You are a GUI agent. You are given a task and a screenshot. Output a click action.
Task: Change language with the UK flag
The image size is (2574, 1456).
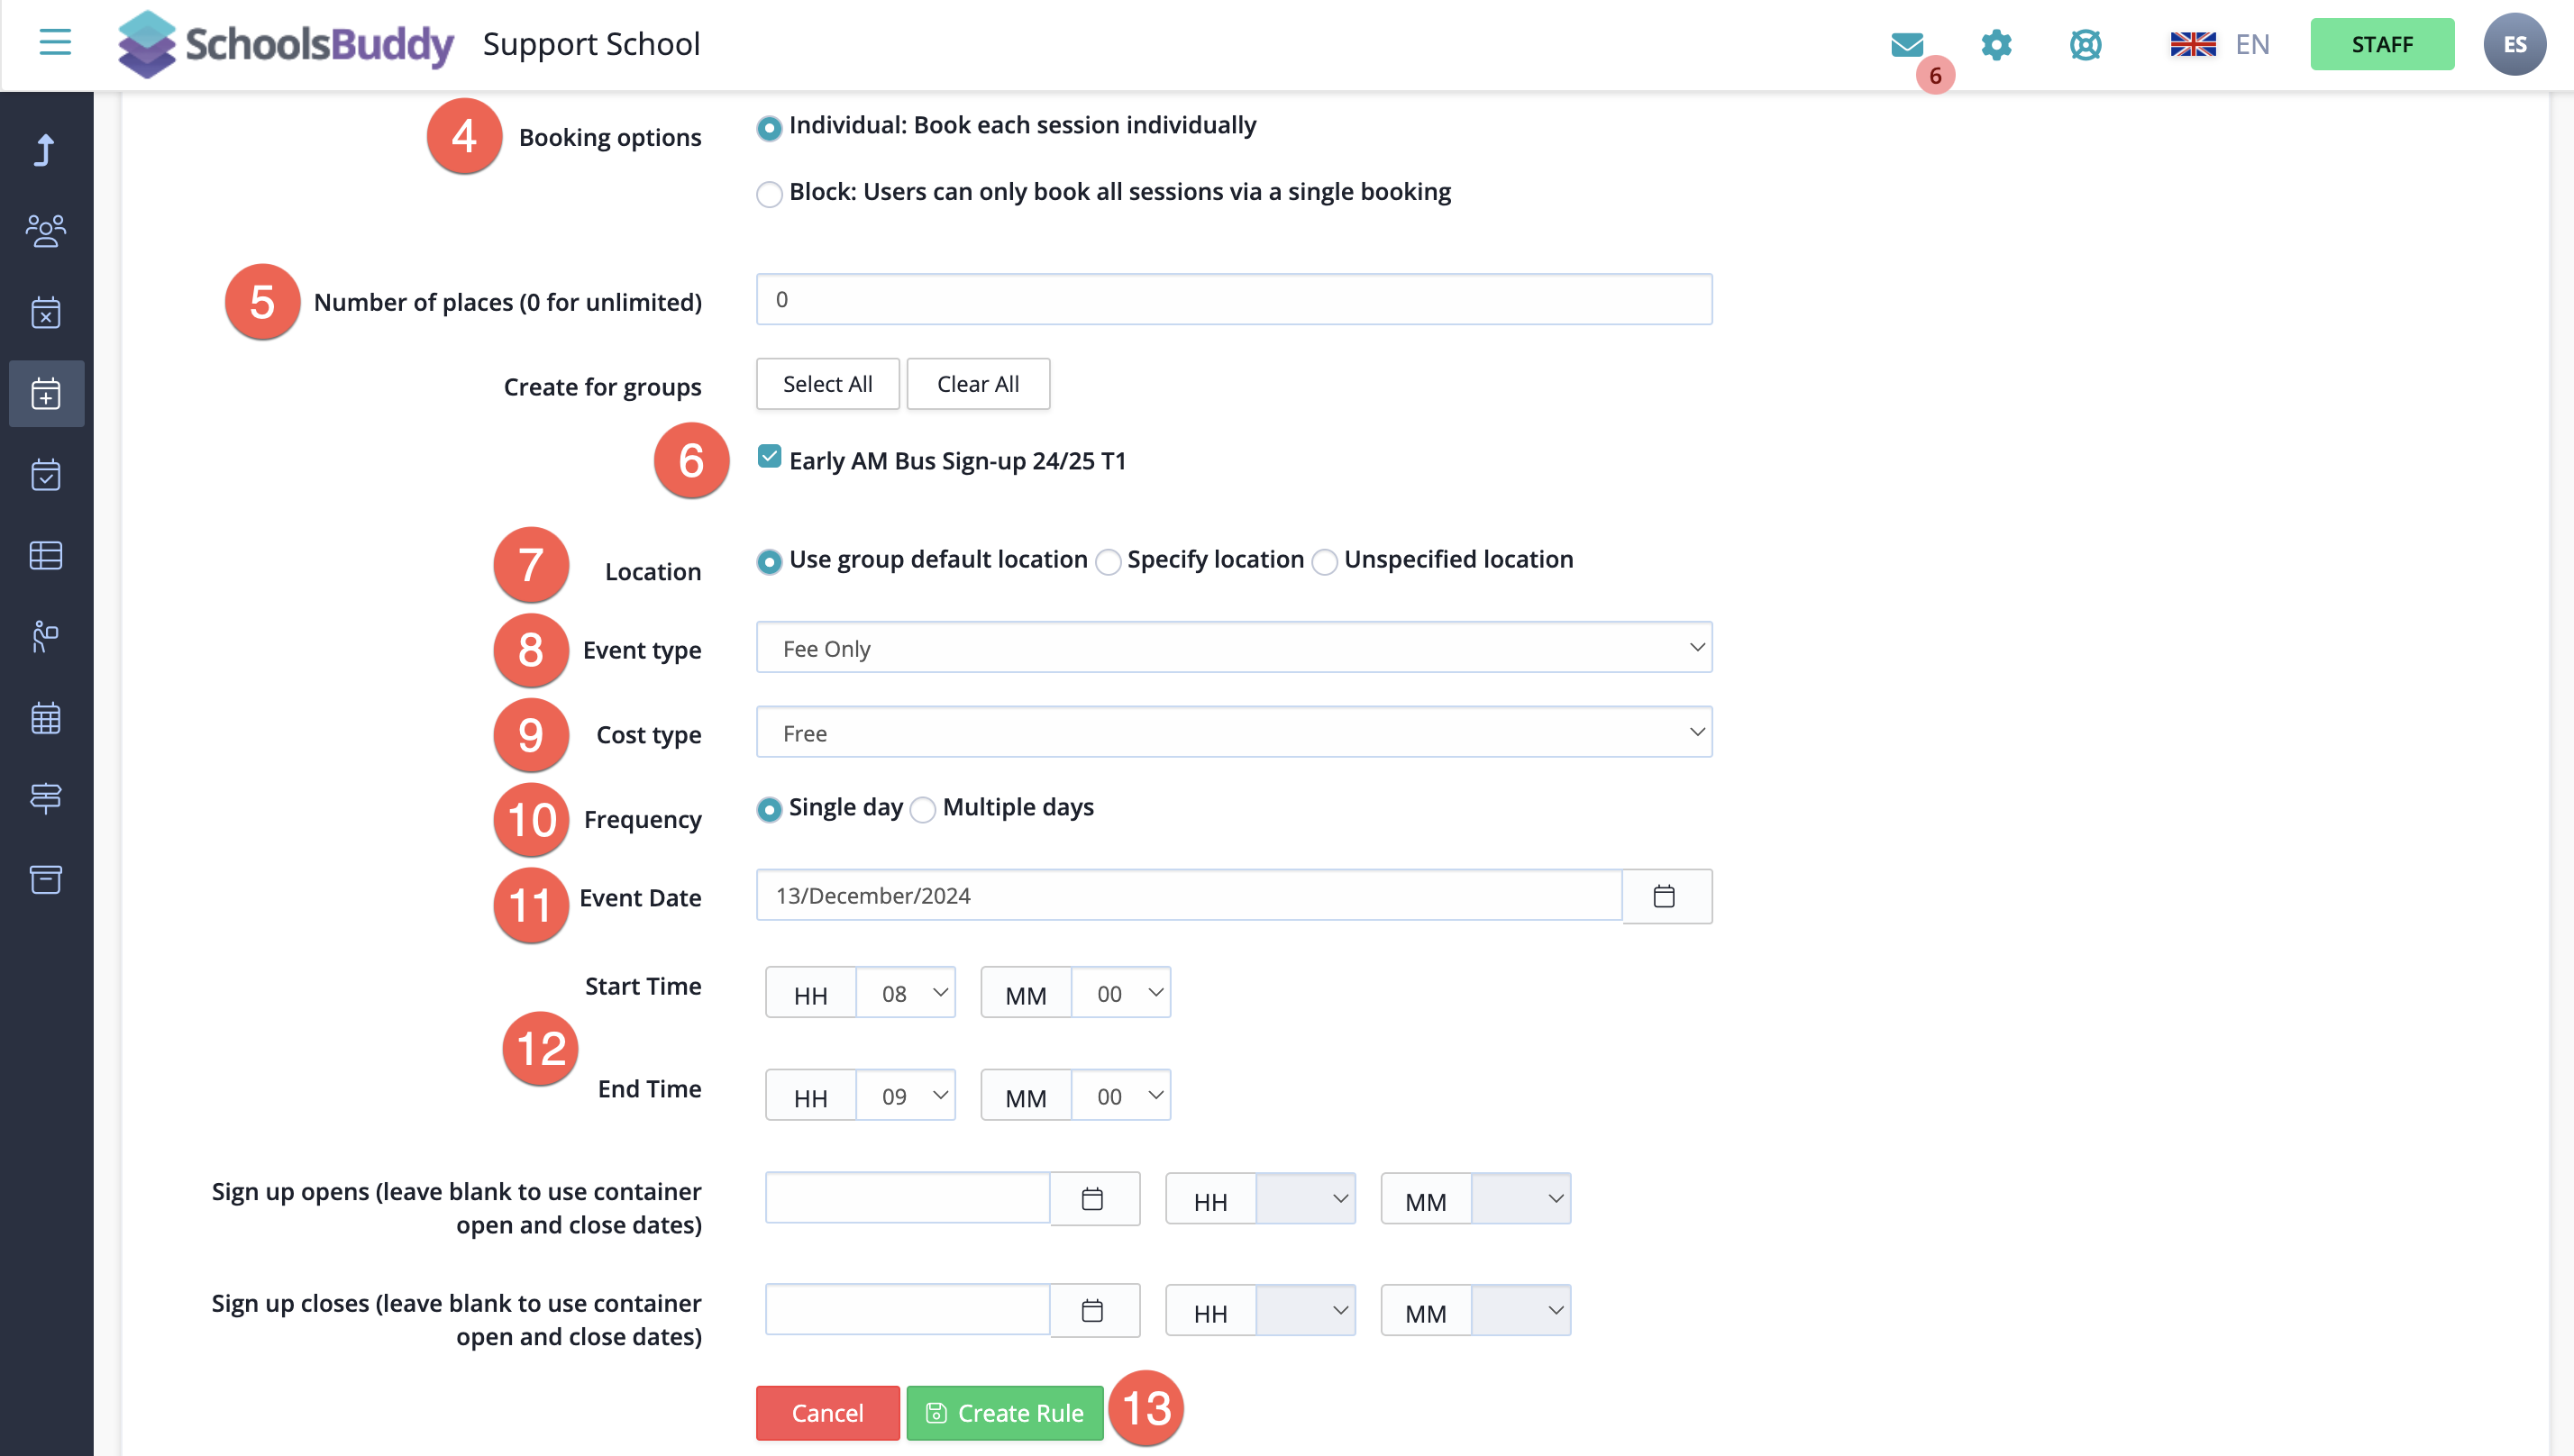click(x=2193, y=44)
